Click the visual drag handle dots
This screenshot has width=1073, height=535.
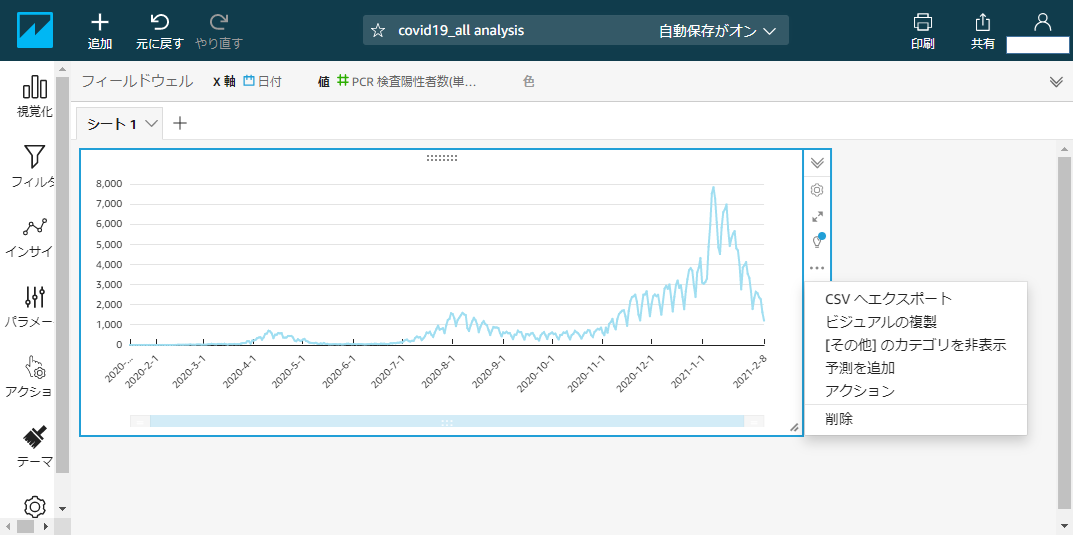point(441,158)
